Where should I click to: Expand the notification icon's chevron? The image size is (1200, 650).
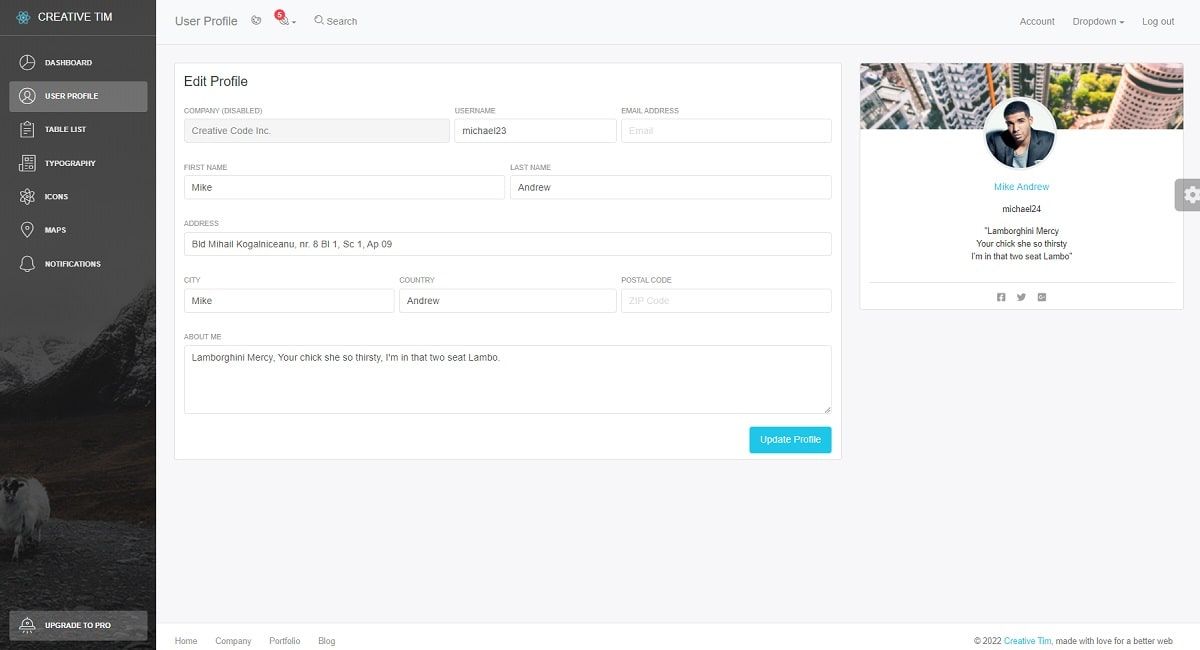[293, 22]
